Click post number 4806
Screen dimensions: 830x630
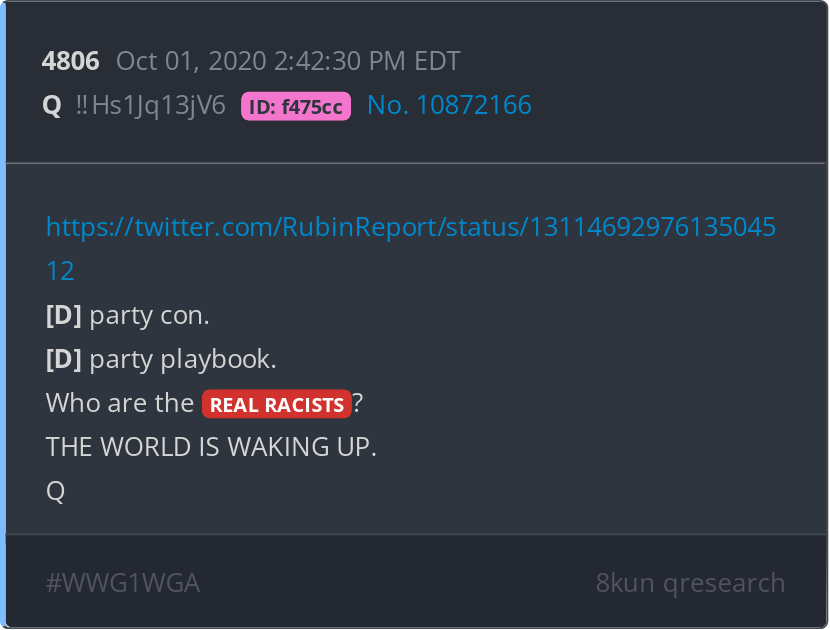(x=70, y=61)
